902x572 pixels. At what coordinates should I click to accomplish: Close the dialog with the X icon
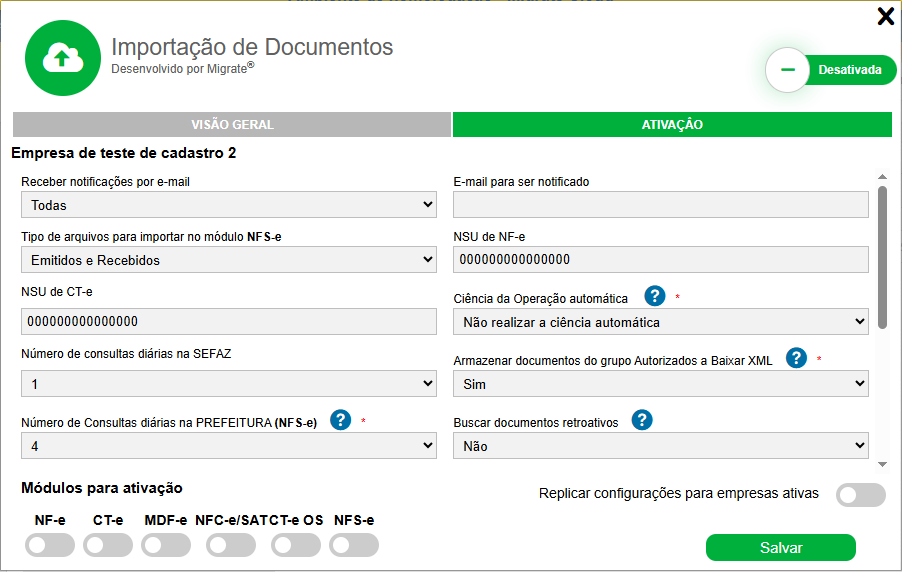click(885, 16)
